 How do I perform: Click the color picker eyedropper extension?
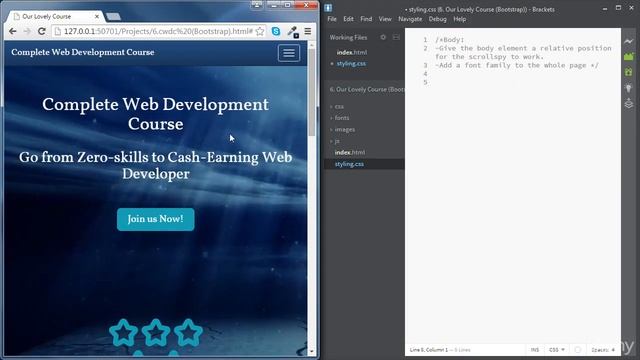pos(292,31)
